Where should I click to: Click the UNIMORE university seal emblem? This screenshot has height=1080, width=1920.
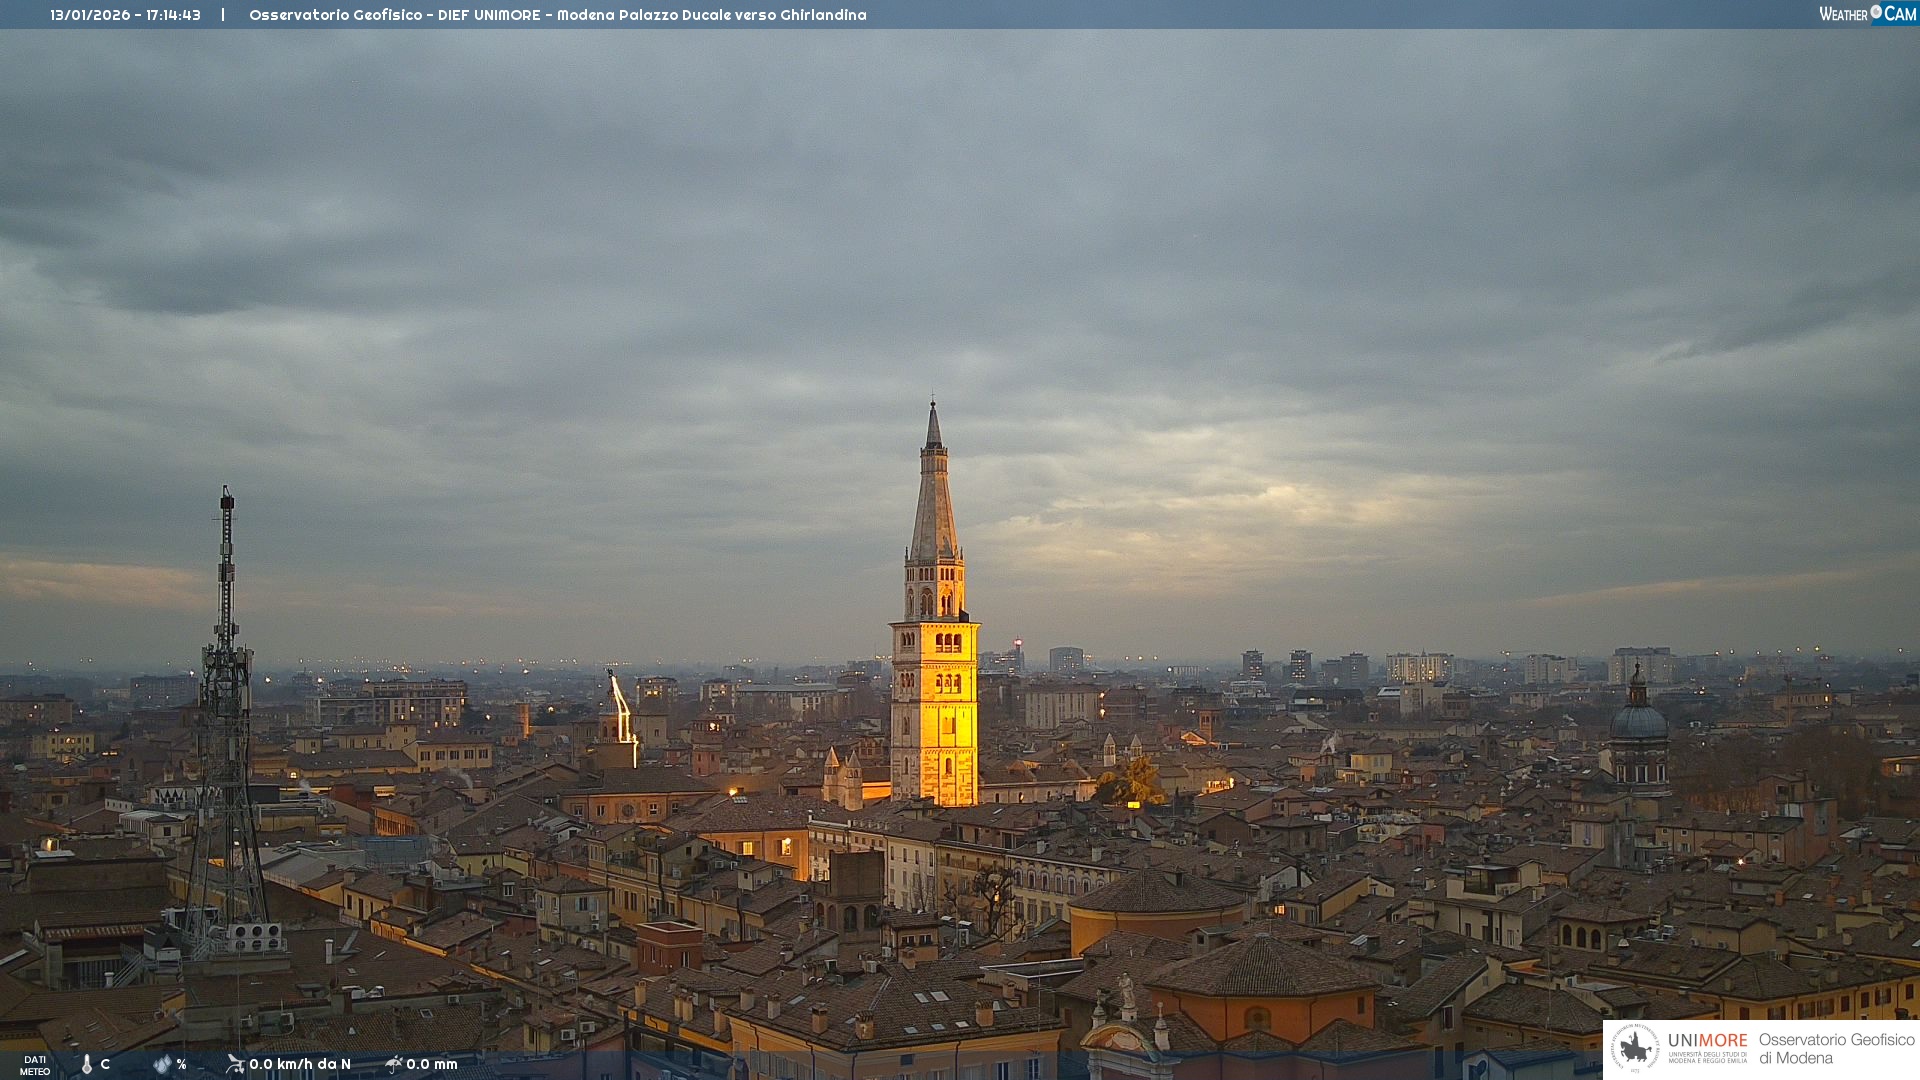[1635, 1048]
